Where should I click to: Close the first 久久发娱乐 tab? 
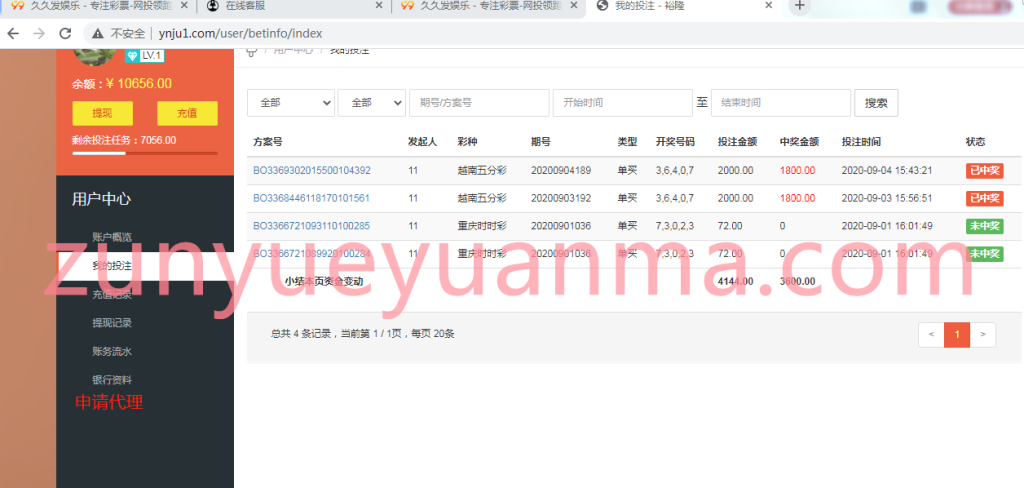(184, 6)
